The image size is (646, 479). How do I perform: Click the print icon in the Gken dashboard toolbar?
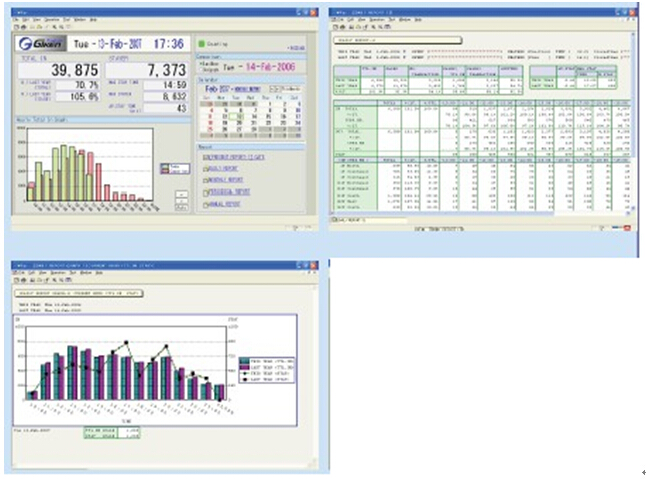click(x=23, y=27)
